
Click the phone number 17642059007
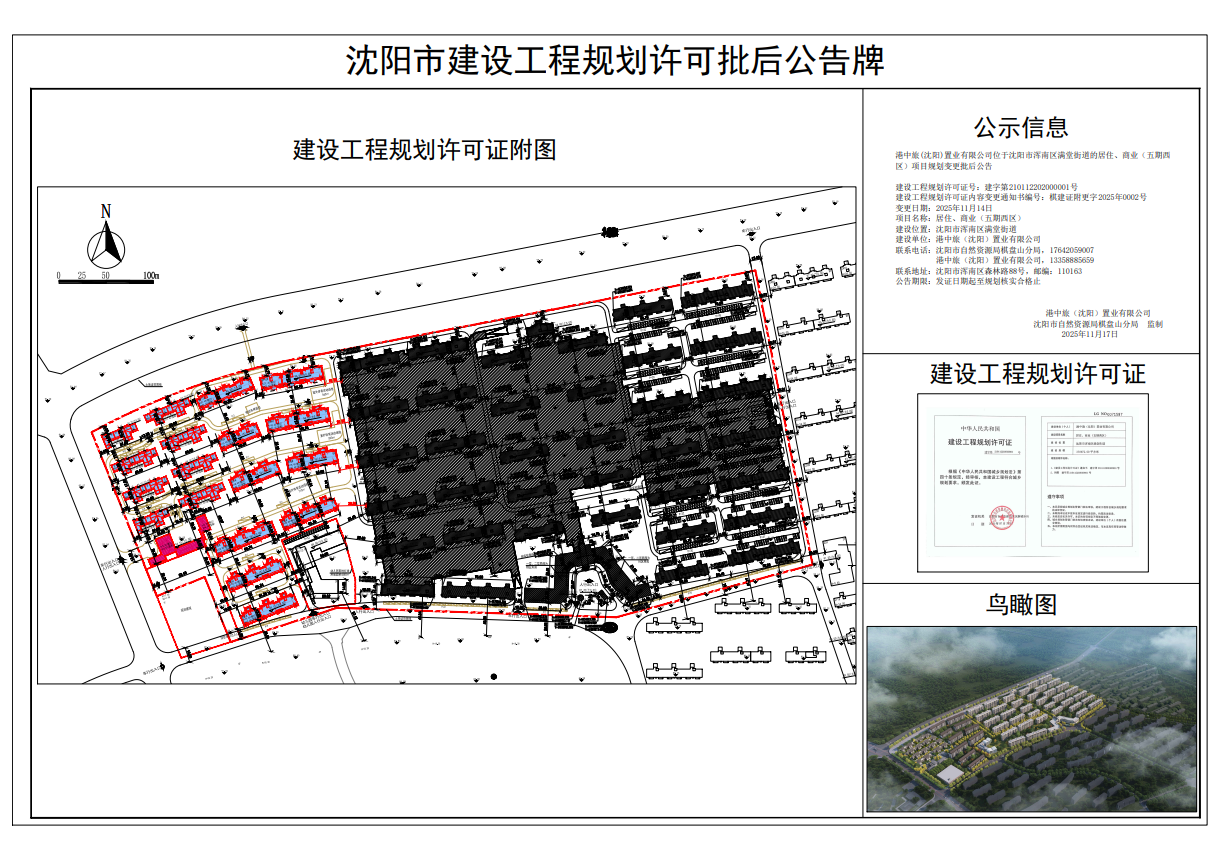[x=1072, y=250]
